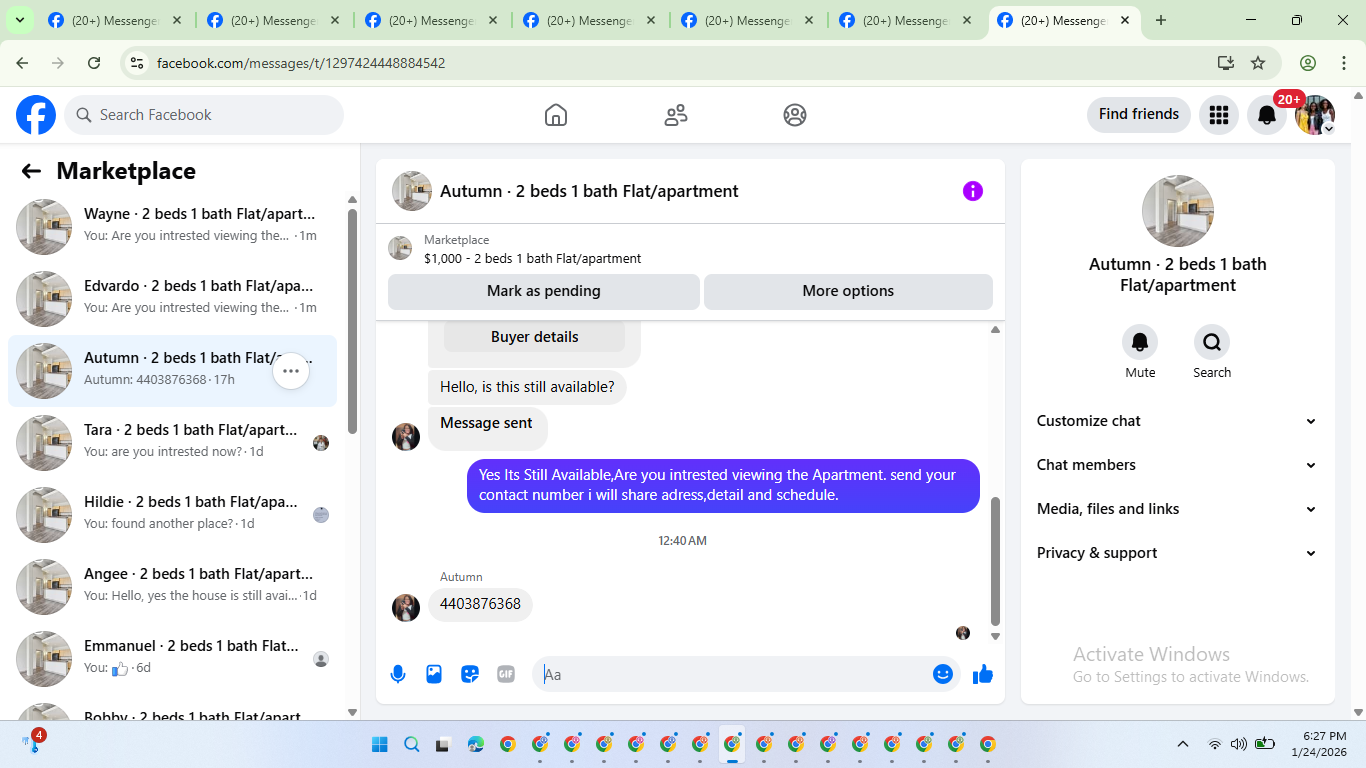Choose a sticker

(x=470, y=674)
